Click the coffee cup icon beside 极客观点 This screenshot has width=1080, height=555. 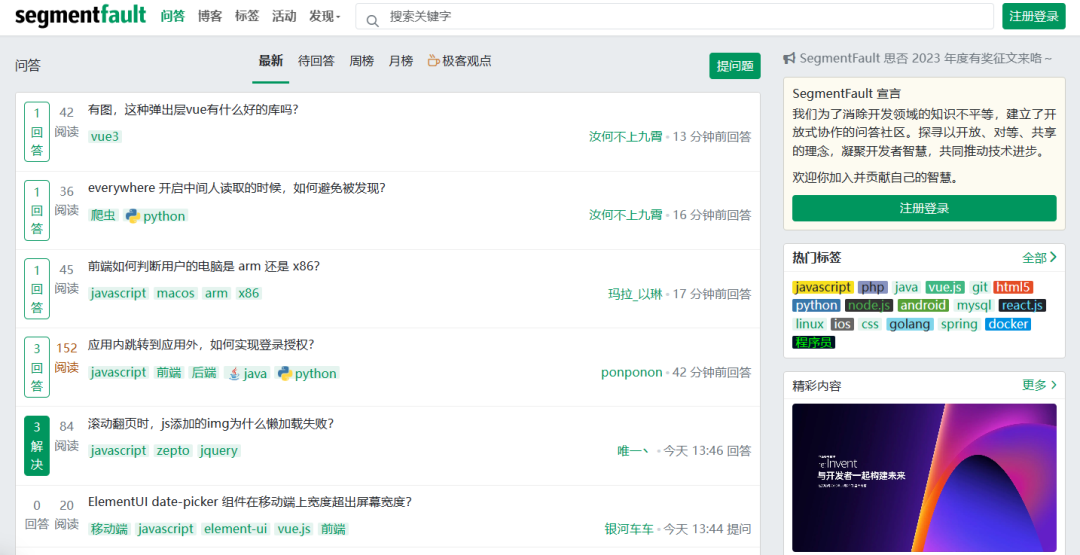[434, 61]
